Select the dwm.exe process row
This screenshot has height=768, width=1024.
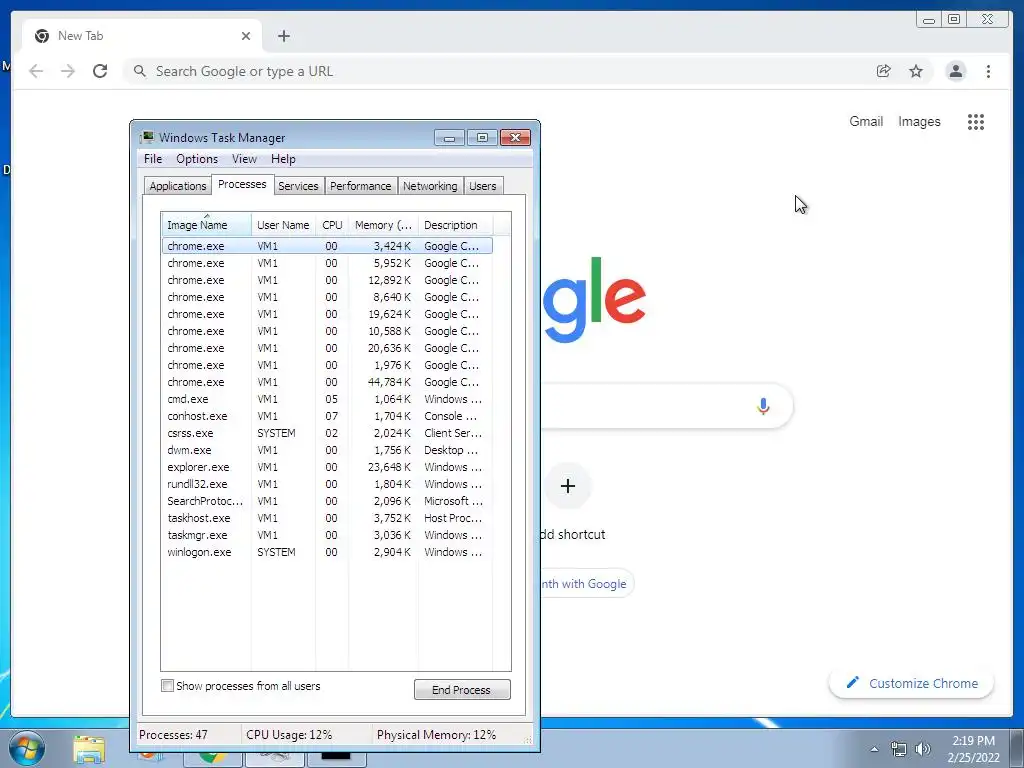[327, 450]
